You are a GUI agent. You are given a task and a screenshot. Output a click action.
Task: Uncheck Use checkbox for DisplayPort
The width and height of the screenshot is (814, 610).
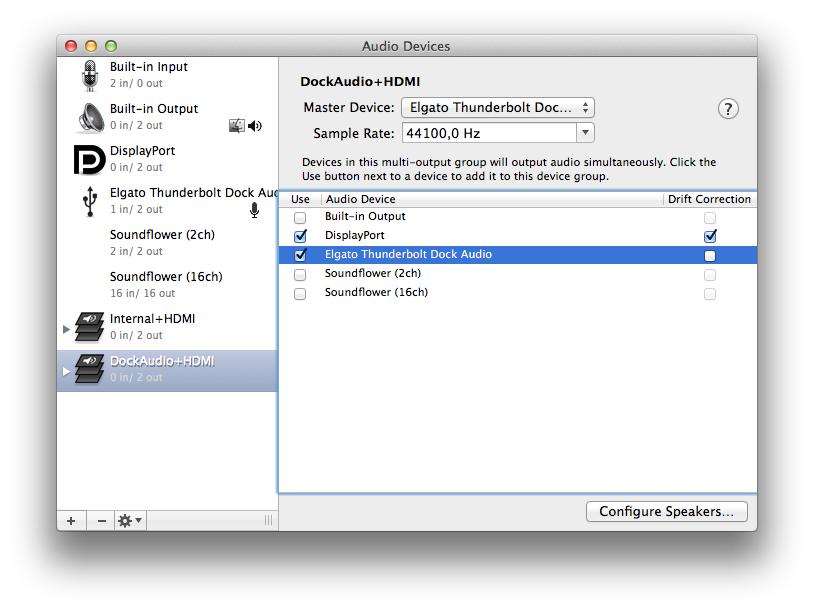point(300,236)
